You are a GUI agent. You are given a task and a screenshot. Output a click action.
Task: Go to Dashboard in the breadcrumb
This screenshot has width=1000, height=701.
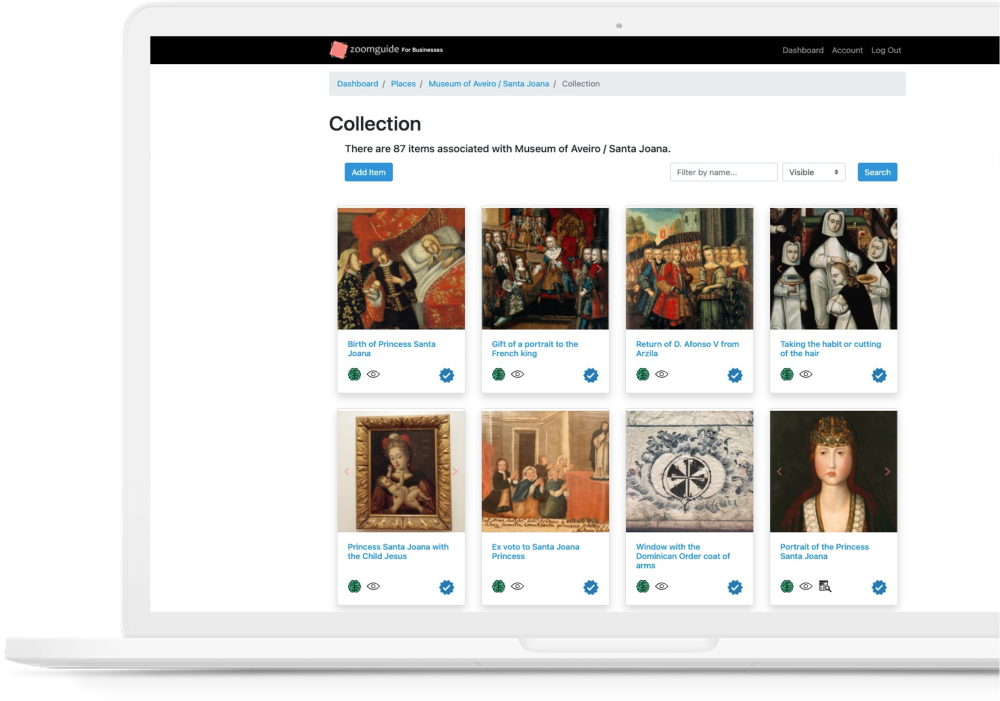[357, 84]
